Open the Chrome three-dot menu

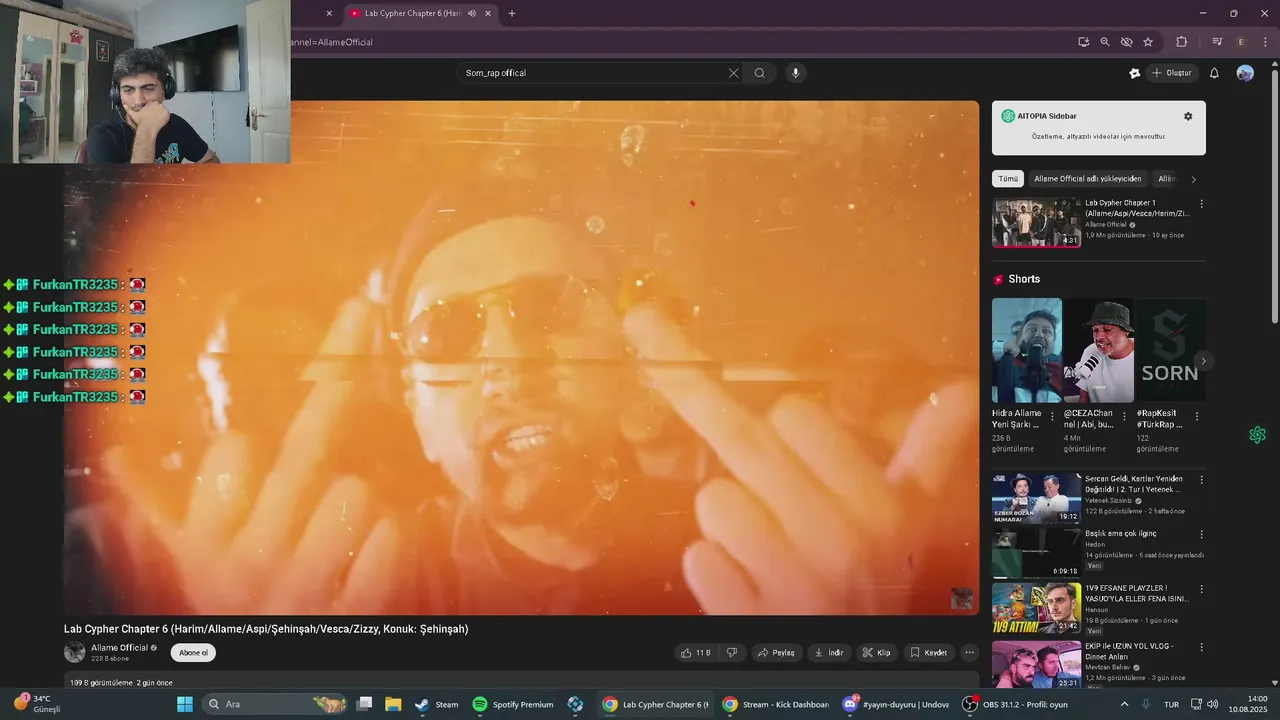(x=1265, y=42)
